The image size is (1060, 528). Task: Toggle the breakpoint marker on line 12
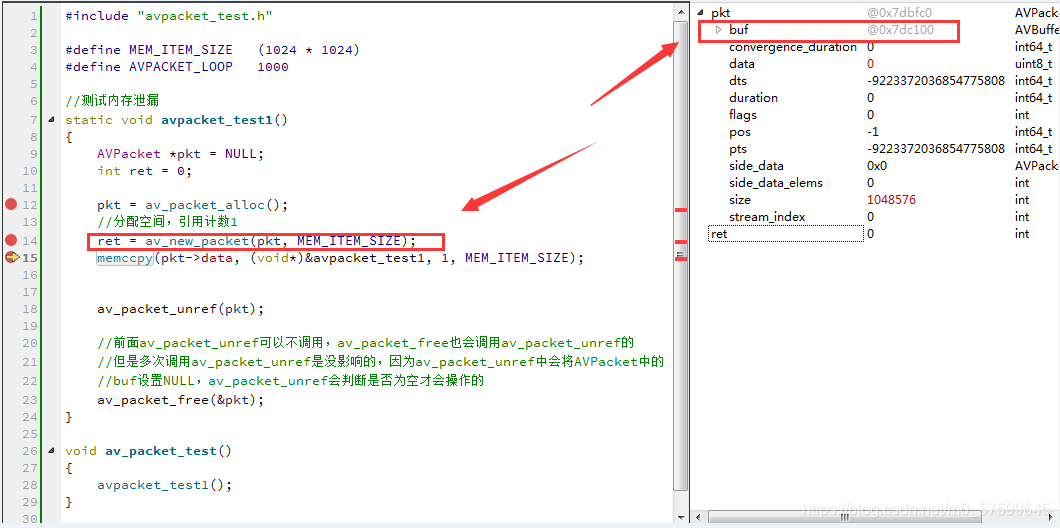tap(10, 204)
